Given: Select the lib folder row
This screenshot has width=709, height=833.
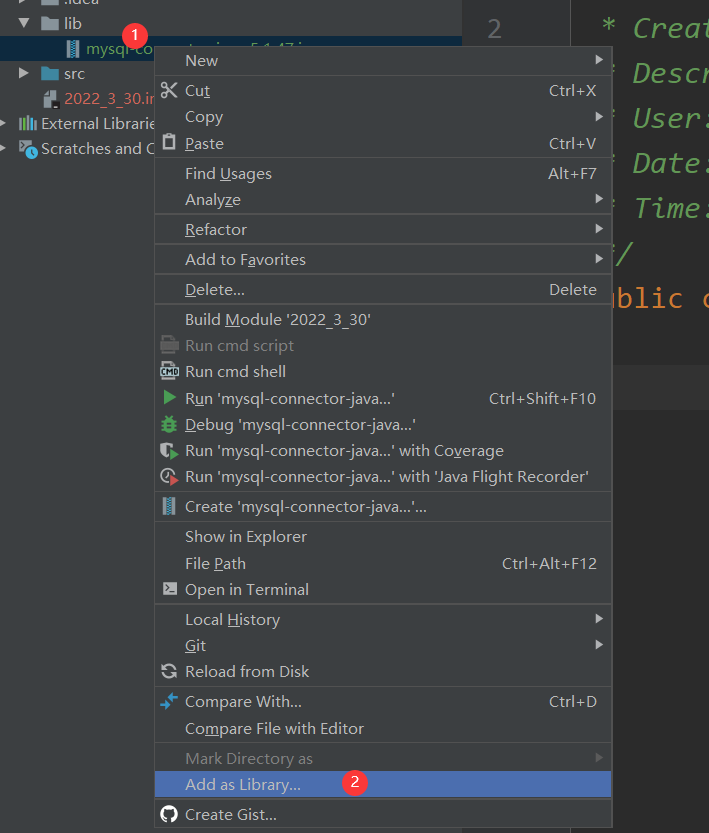Looking at the screenshot, I should [x=231, y=23].
